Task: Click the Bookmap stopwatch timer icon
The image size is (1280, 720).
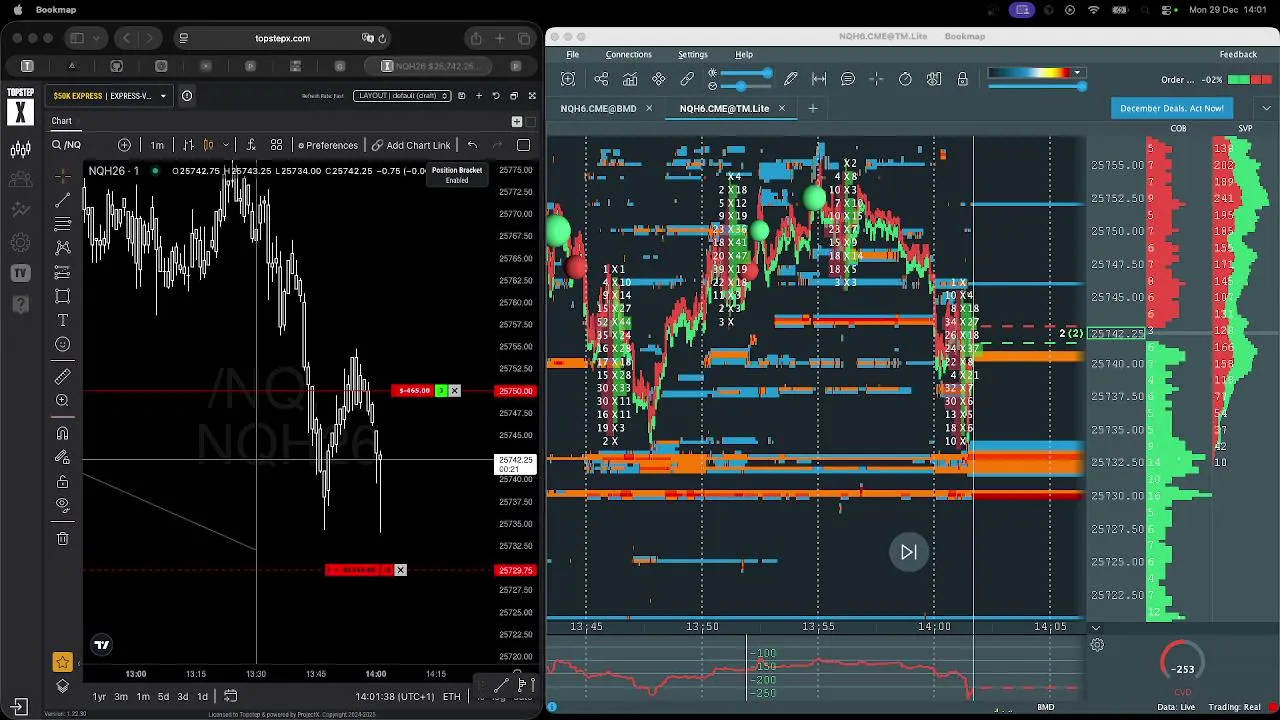Action: 905,79
